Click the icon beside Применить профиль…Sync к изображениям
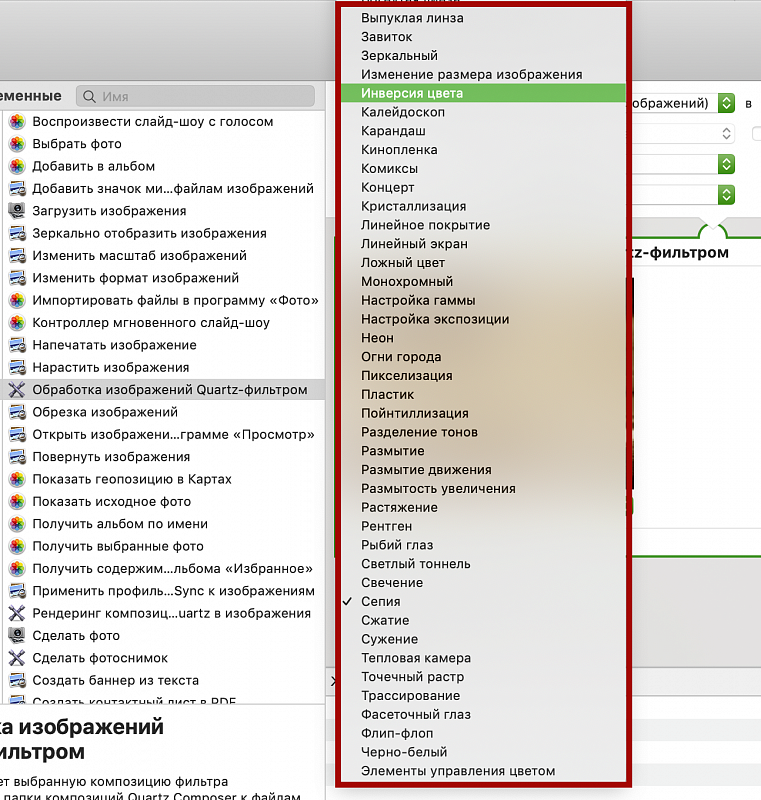 [x=17, y=591]
